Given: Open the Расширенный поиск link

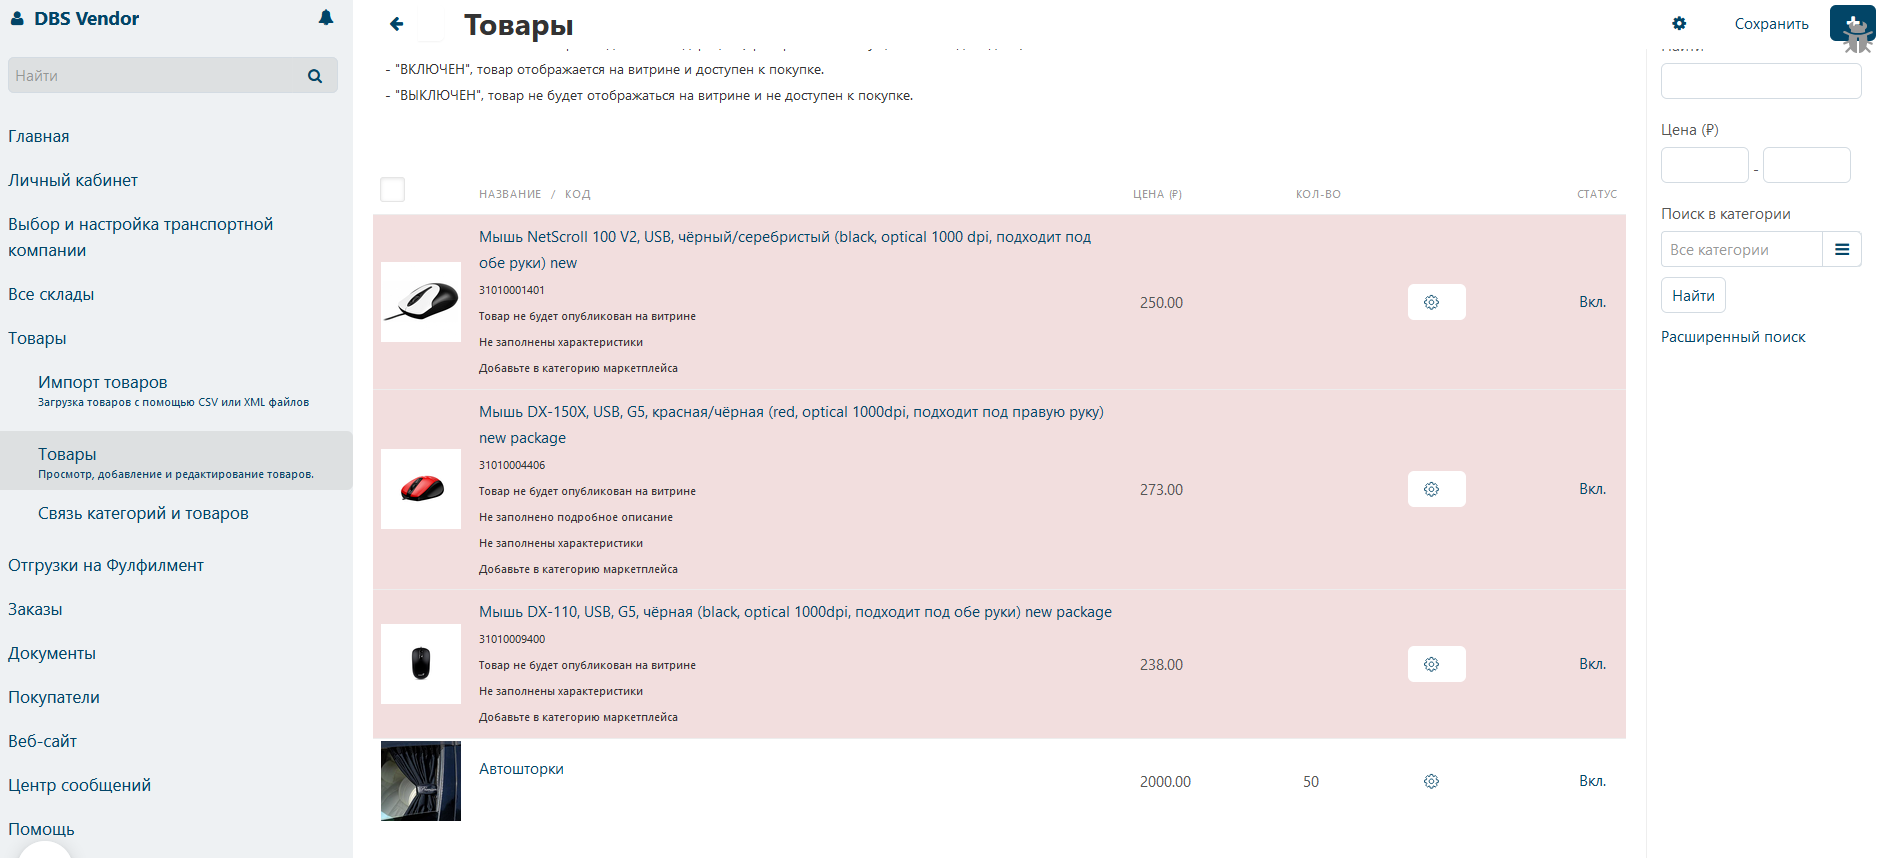Looking at the screenshot, I should [x=1733, y=337].
